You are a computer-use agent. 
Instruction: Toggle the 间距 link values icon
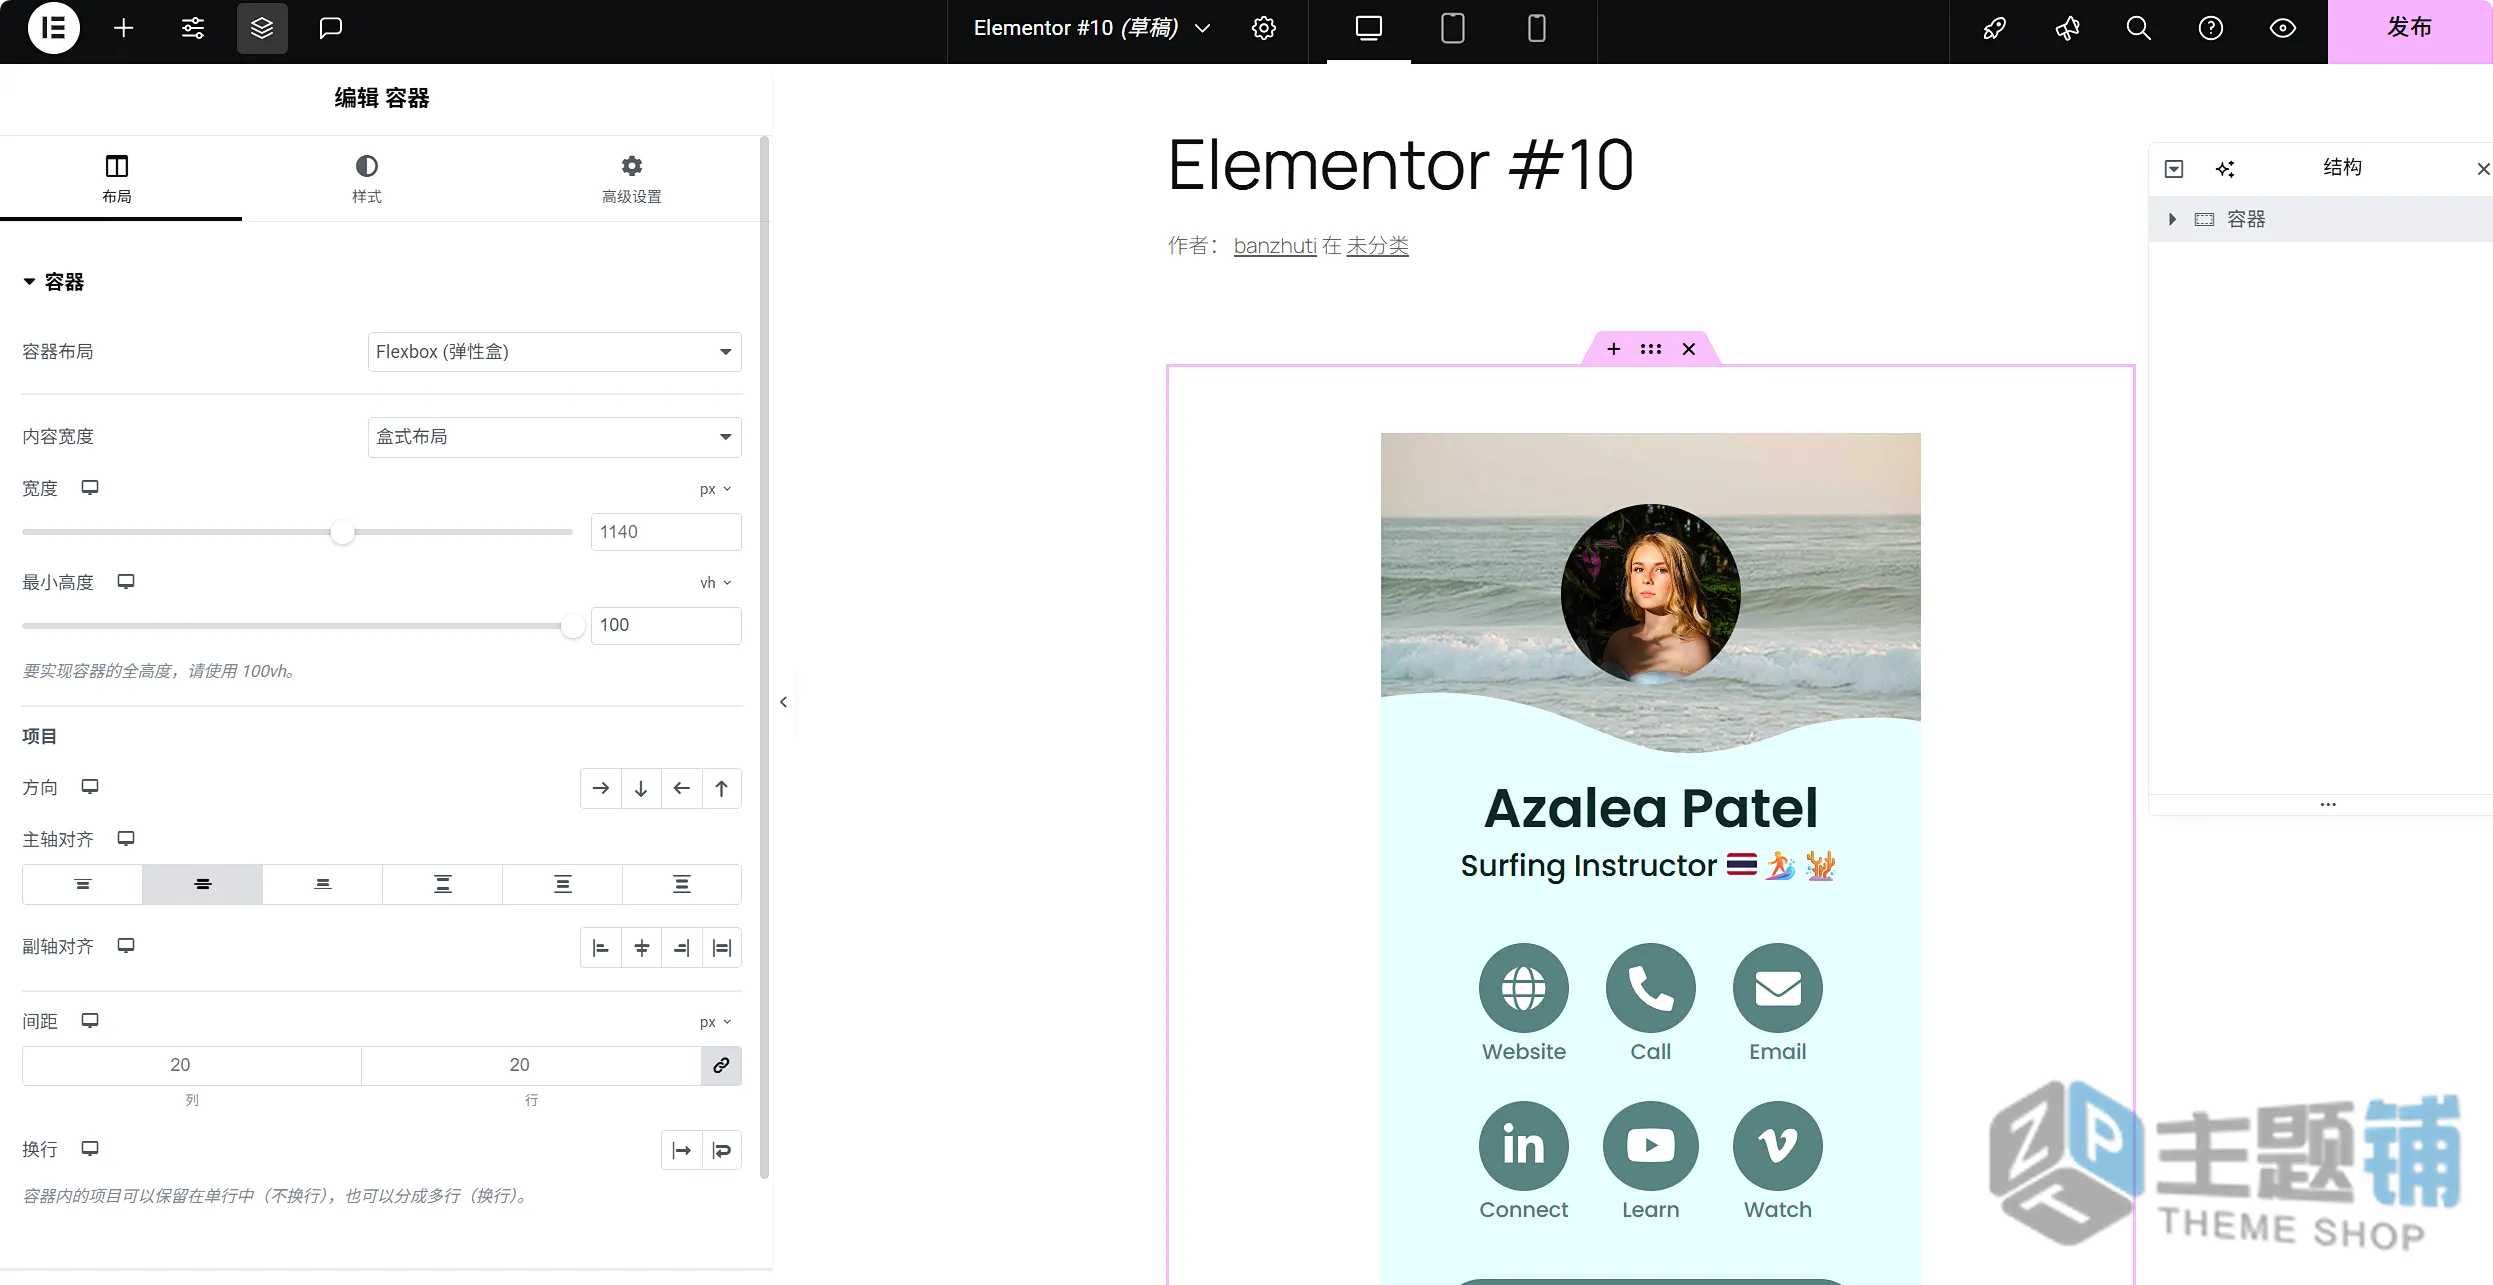coord(721,1066)
